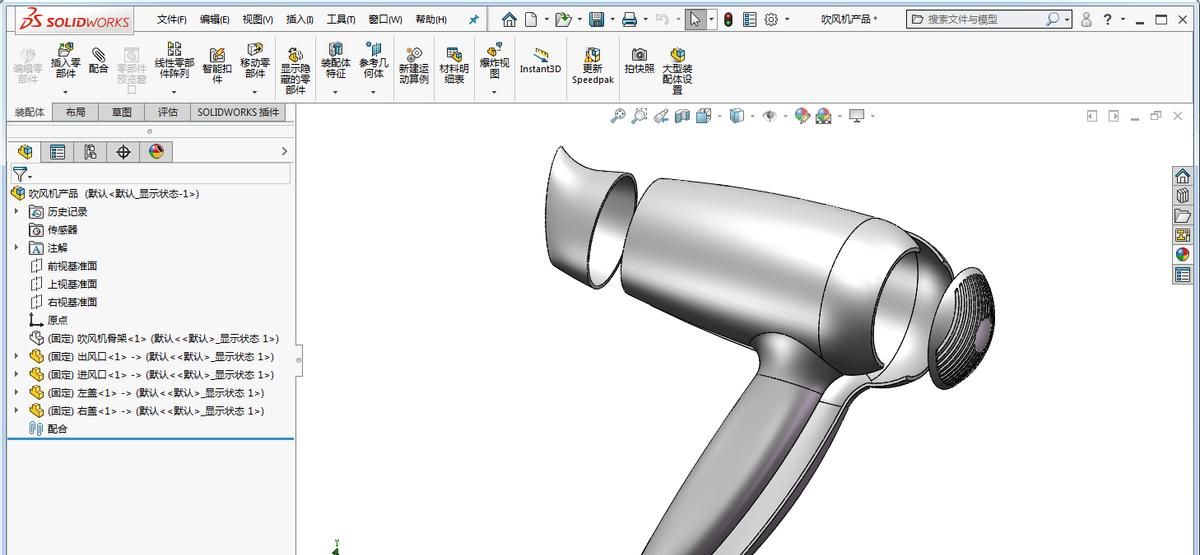The width and height of the screenshot is (1200, 555).
Task: Start New Motion Study (新建运动算例)
Action: pos(413,65)
